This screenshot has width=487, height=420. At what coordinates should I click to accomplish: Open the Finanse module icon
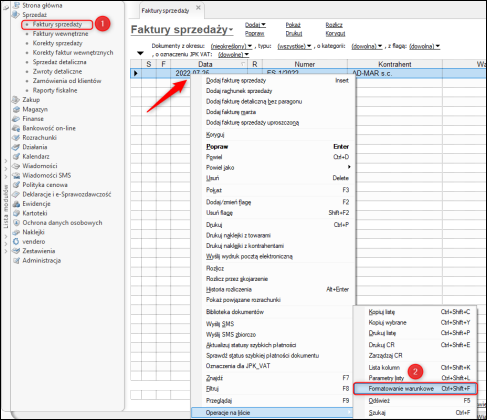(16, 119)
